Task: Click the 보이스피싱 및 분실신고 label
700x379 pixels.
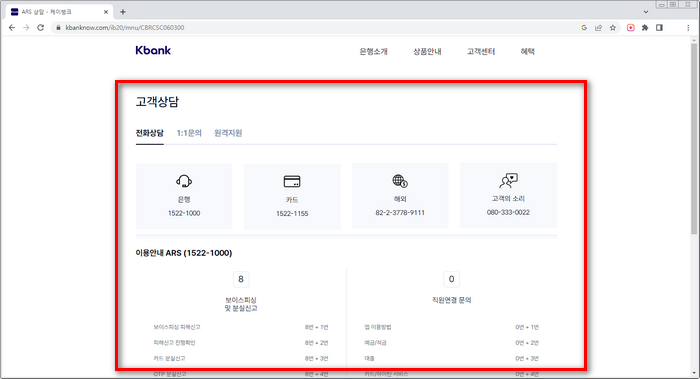Action: click(x=241, y=304)
